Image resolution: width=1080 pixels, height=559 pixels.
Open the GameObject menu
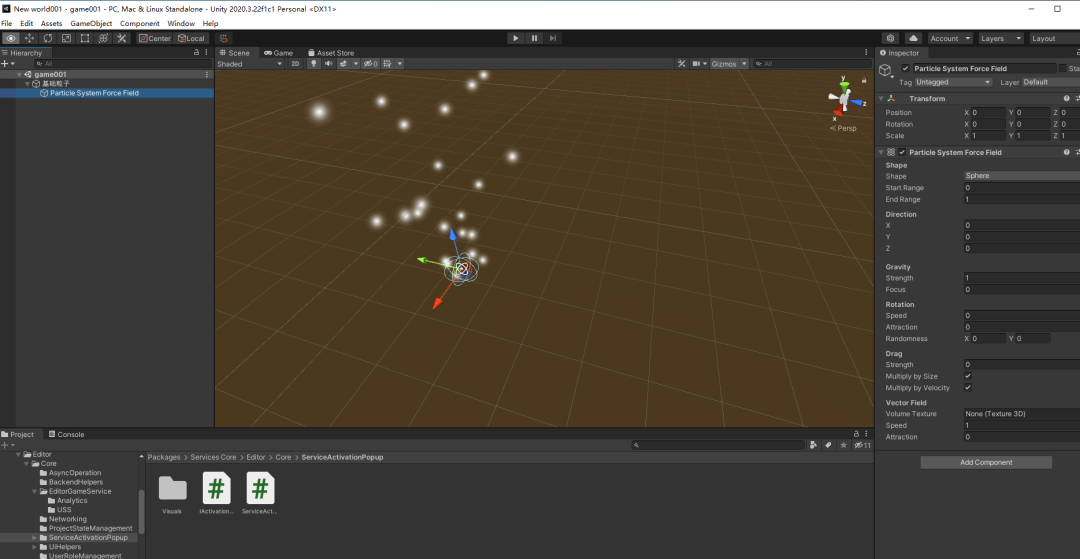(91, 23)
